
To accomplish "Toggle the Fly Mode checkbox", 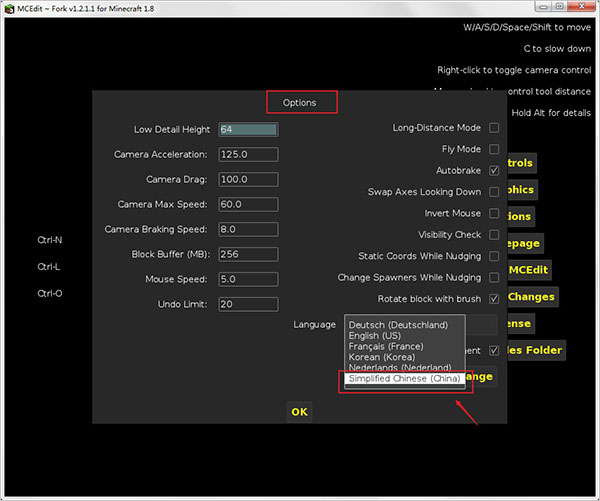I will [x=494, y=149].
